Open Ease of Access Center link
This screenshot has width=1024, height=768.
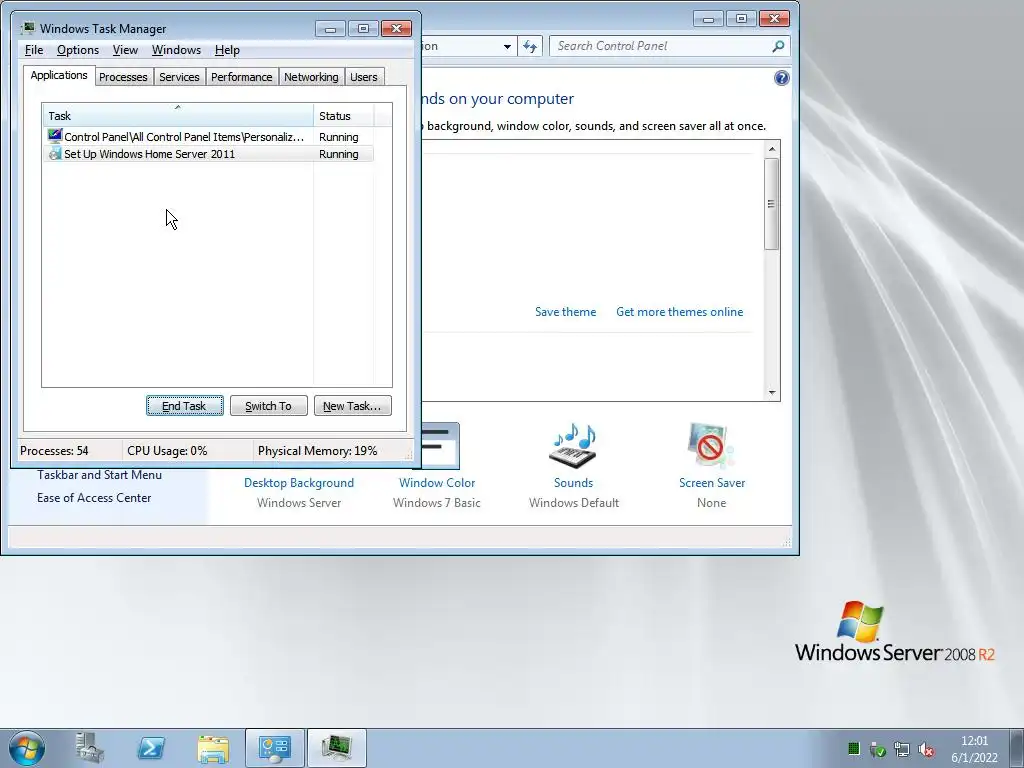94,498
